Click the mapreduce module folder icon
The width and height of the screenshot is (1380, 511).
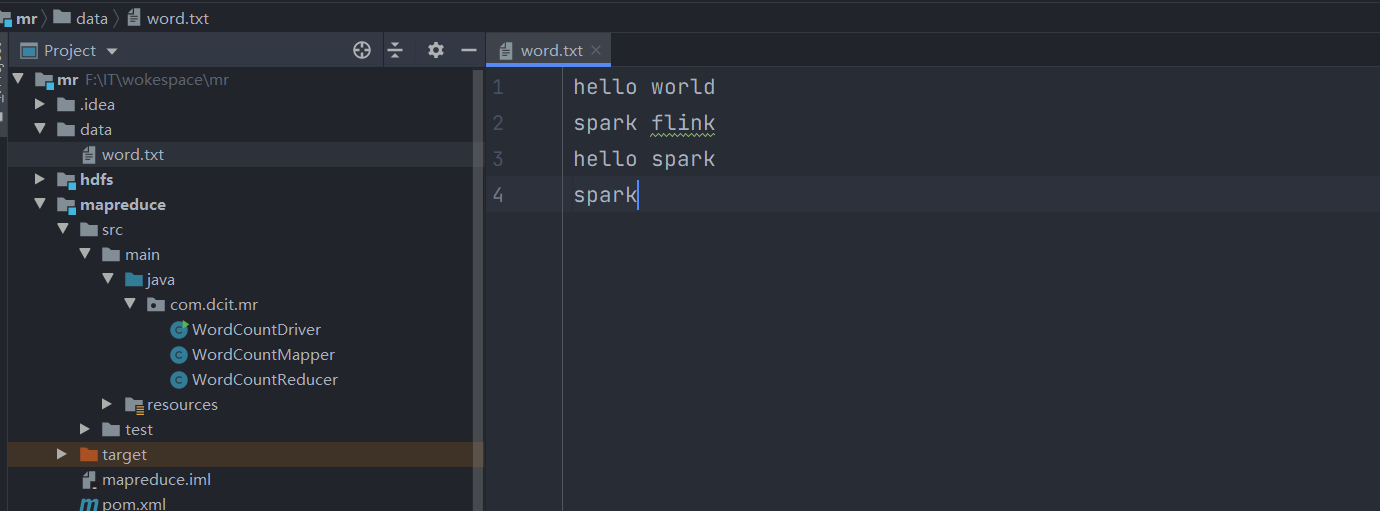66,204
